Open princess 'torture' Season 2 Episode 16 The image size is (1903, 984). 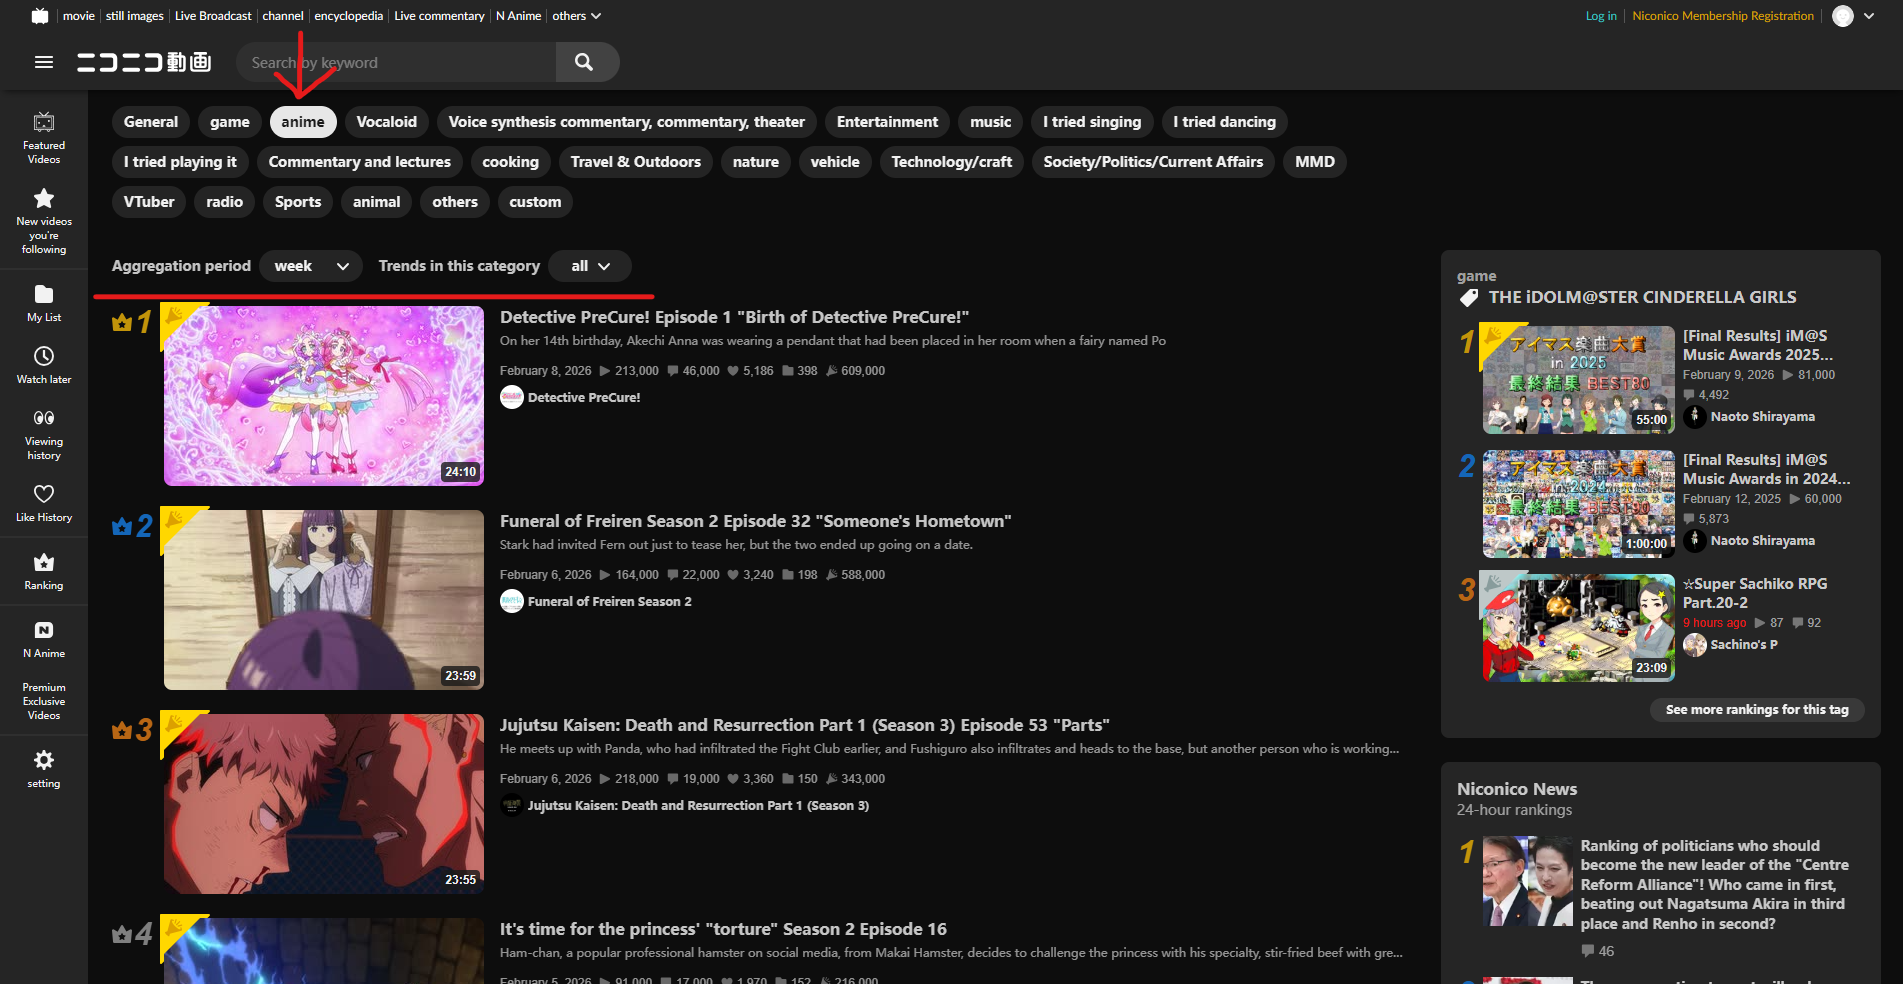723,929
